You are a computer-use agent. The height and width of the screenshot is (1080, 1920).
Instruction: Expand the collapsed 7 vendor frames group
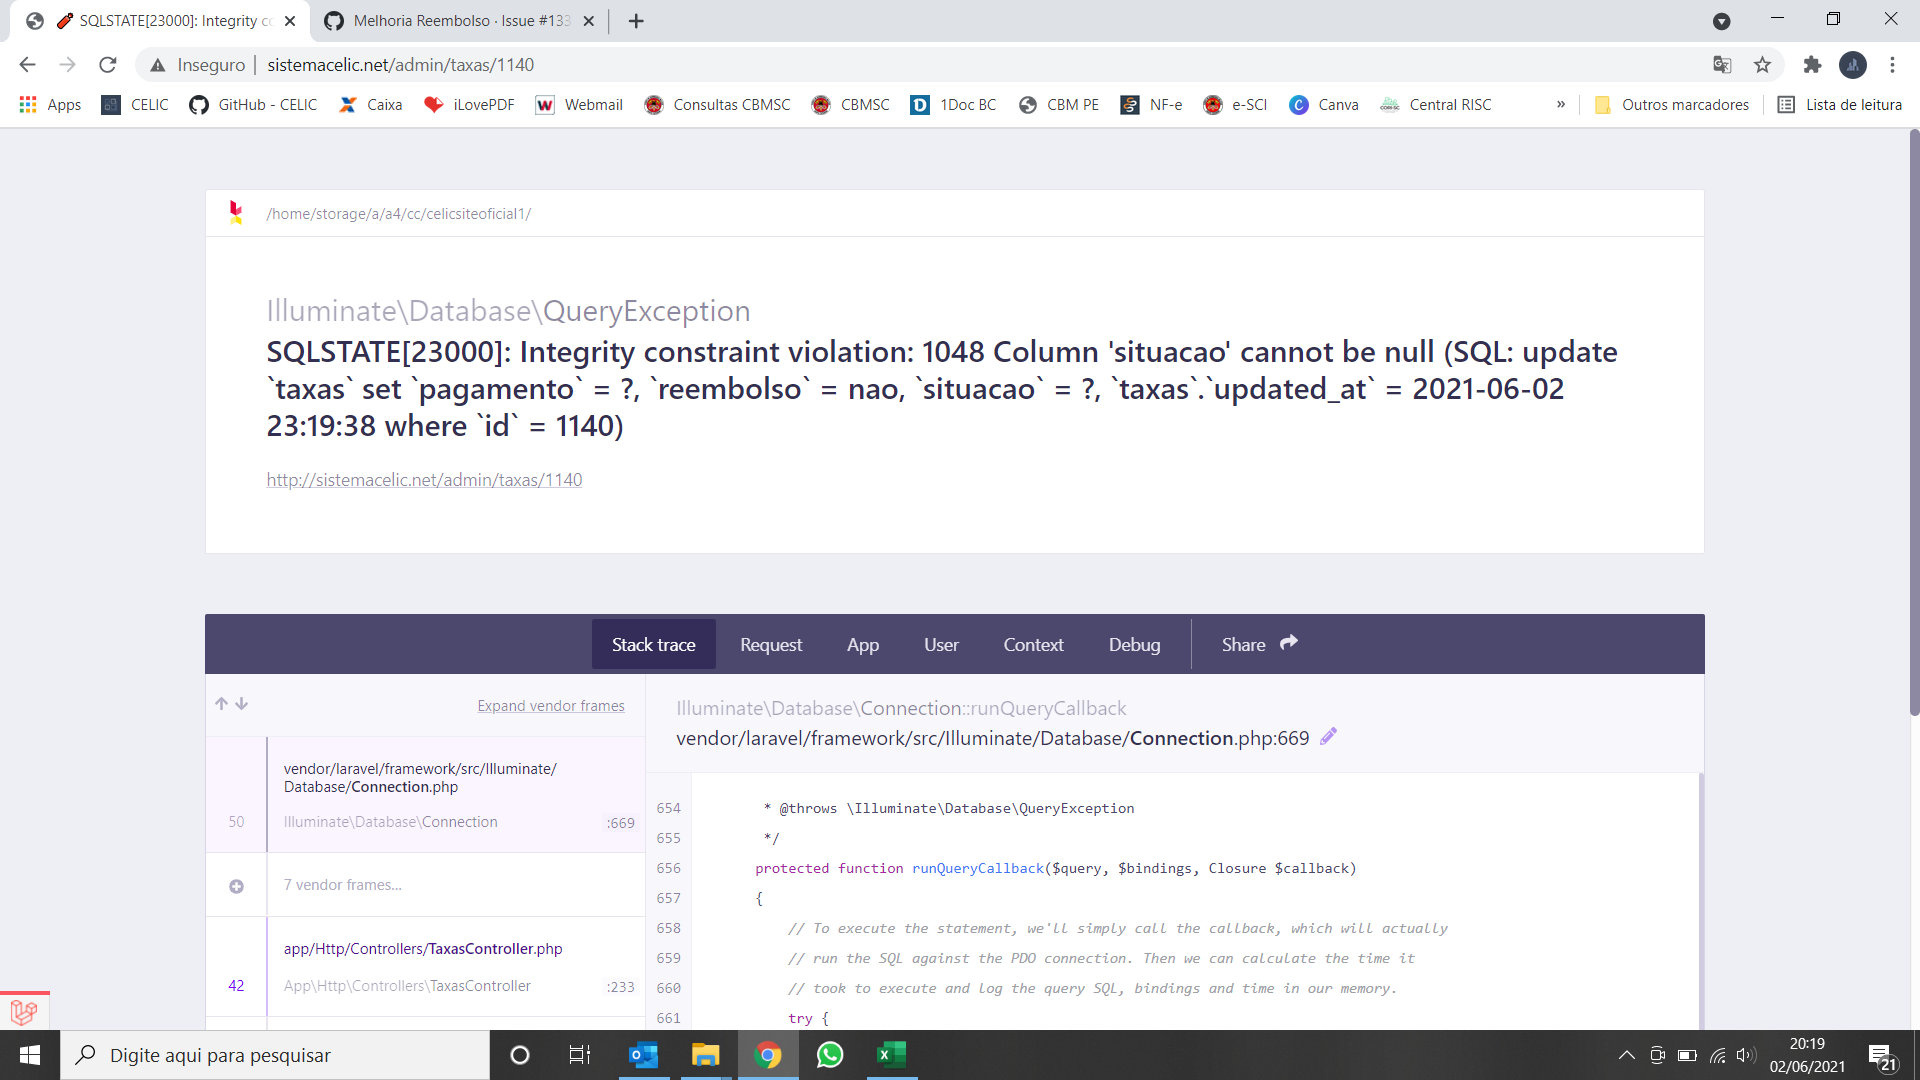click(x=236, y=886)
